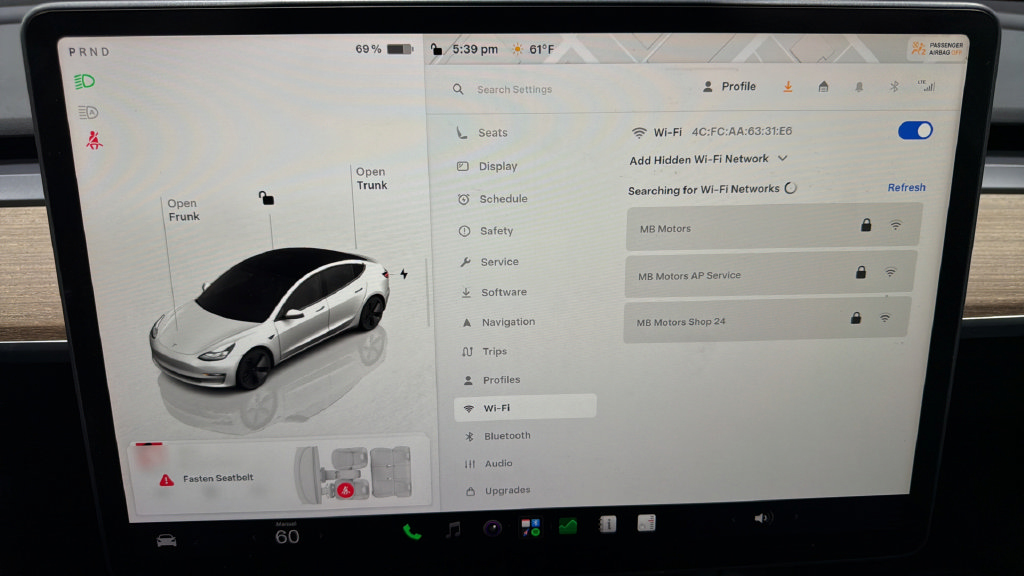Open the app launcher grid icon
The height and width of the screenshot is (576, 1024).
coord(530,526)
